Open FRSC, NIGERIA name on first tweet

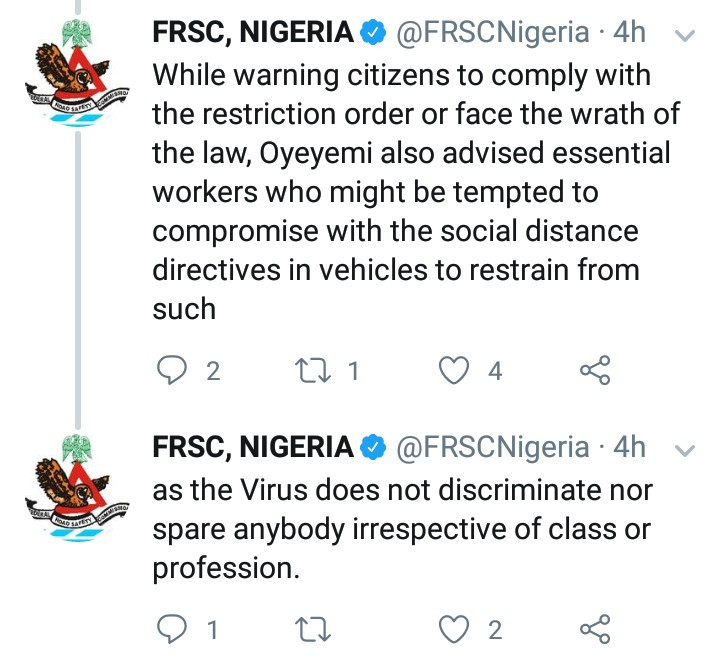253,33
